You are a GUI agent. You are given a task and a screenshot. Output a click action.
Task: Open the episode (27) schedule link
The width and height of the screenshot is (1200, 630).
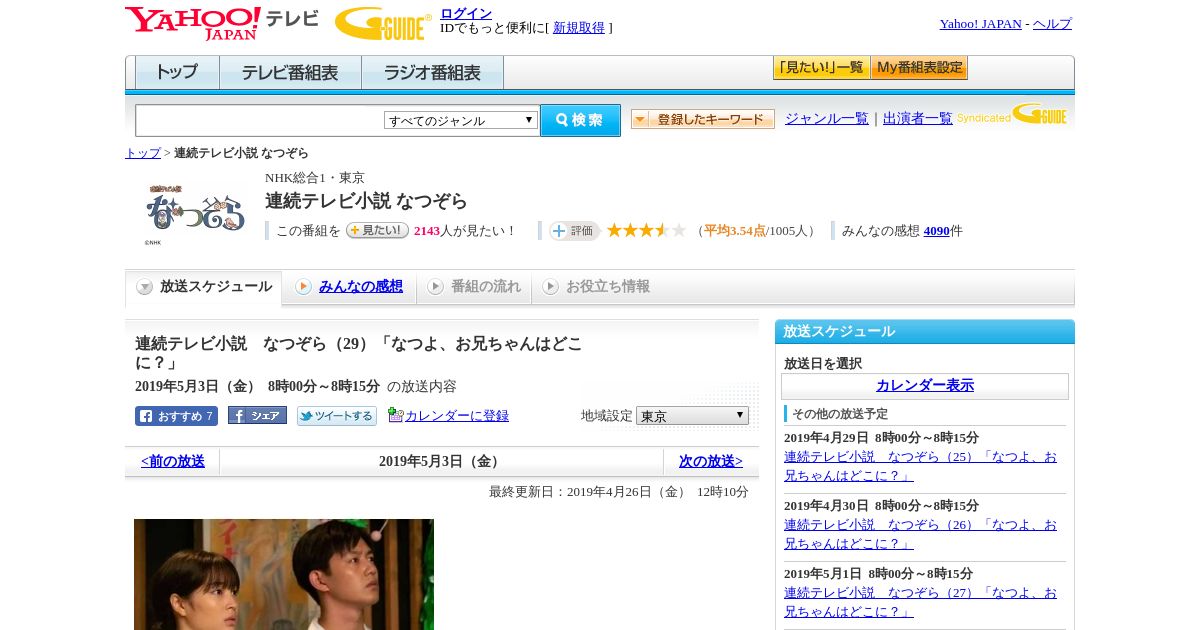click(x=920, y=602)
